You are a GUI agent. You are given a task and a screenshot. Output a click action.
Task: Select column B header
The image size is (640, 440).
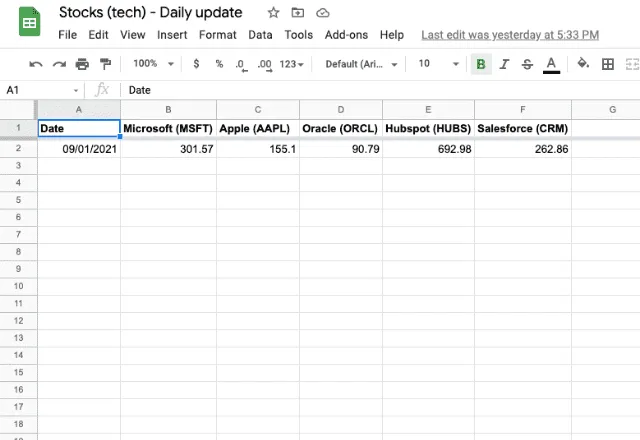coord(168,110)
